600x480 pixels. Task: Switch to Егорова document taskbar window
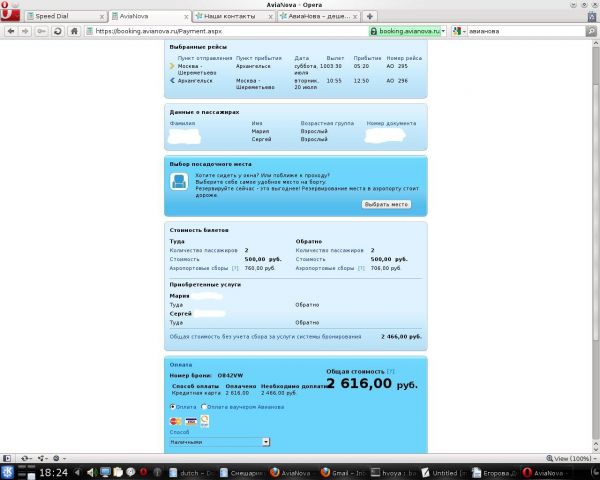click(494, 473)
